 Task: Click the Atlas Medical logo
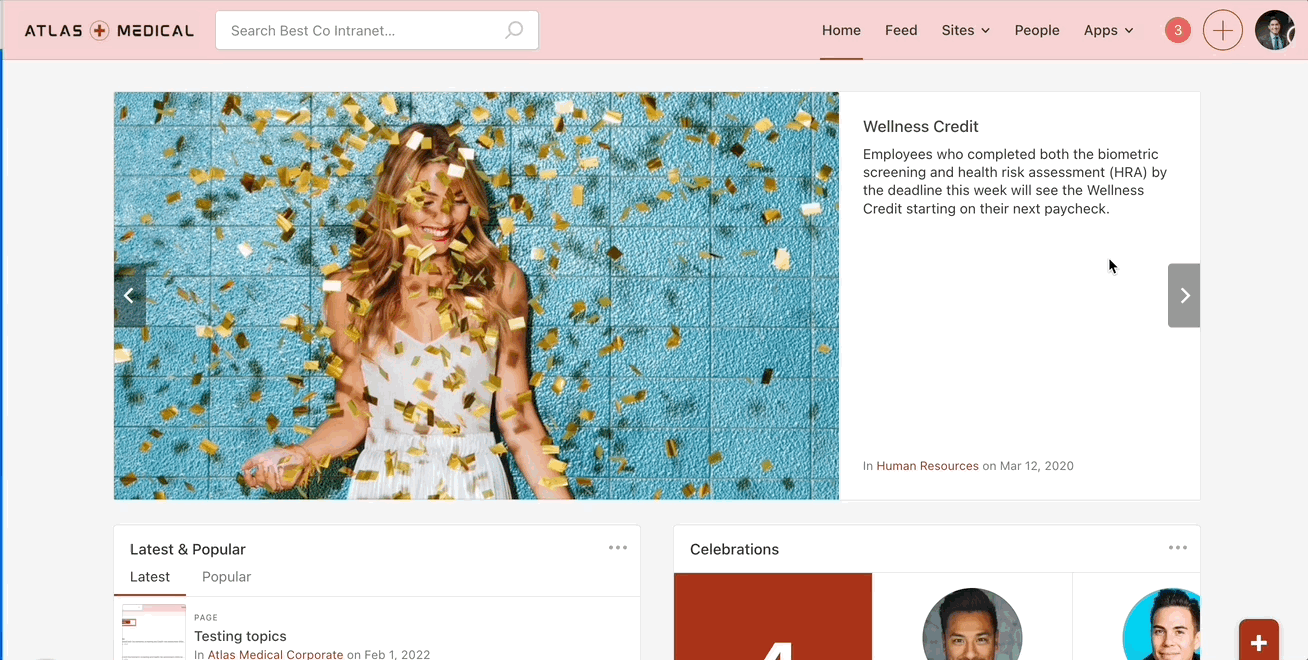click(x=109, y=31)
